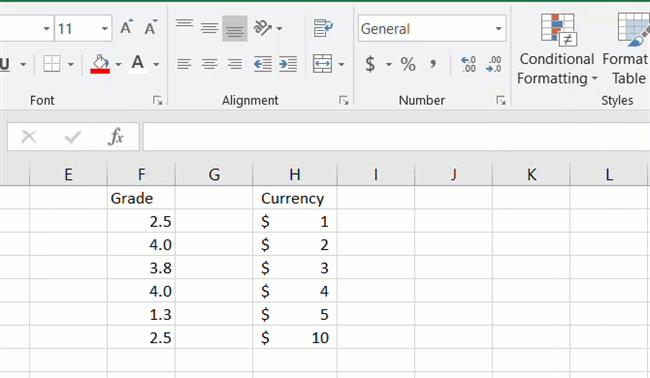Click the Decrease Font Size icon
The image size is (650, 378).
click(150, 28)
